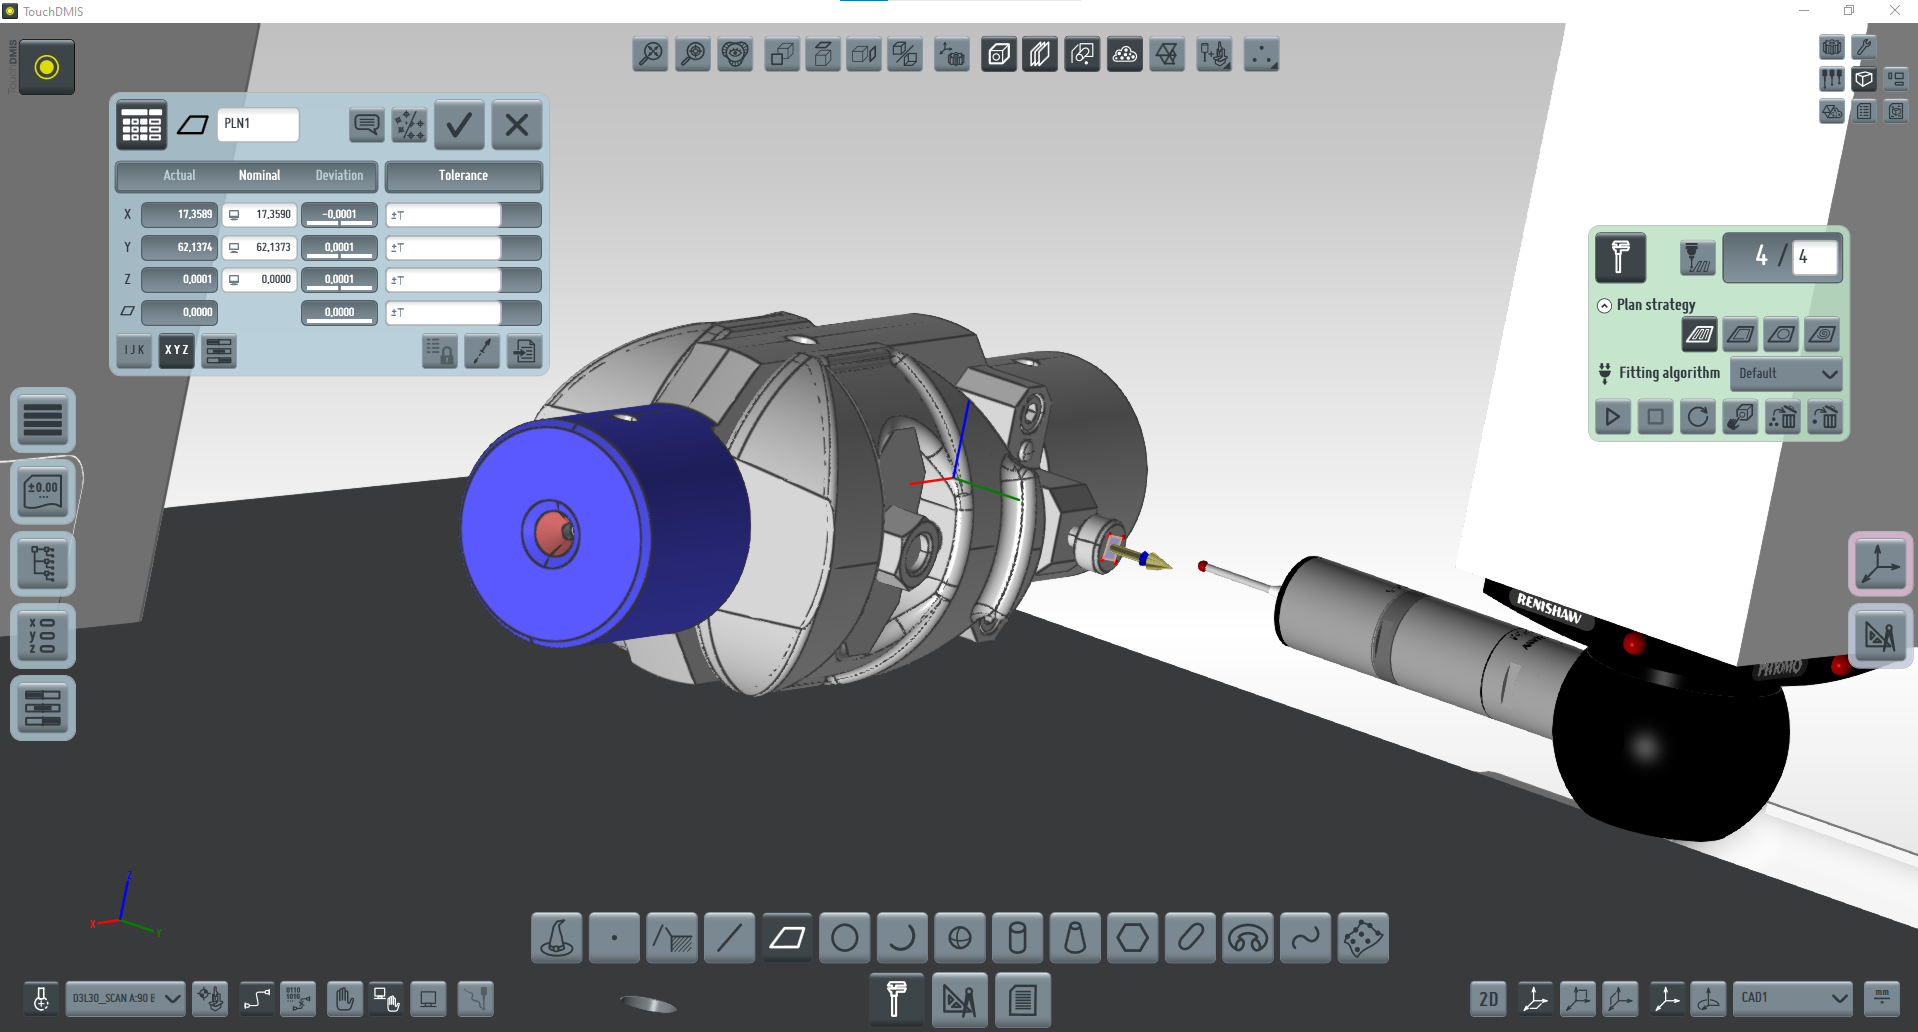
Task: Switch to the Tolerance tab
Action: pos(463,176)
